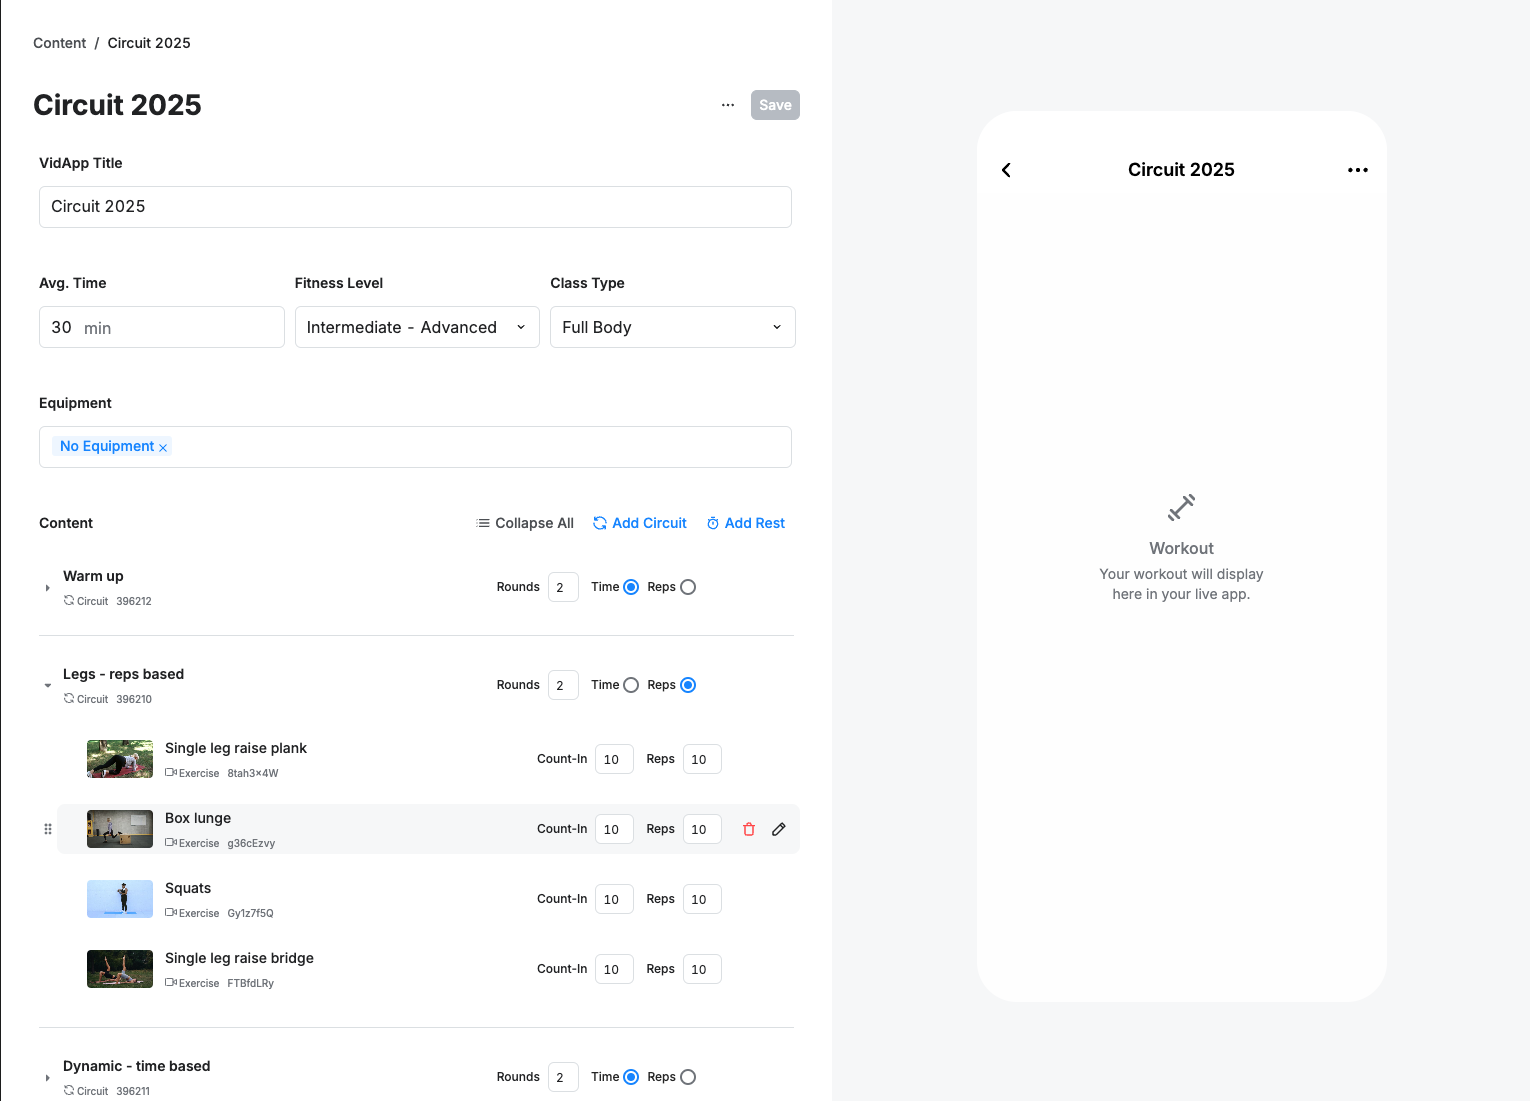Select Reps for Warm up circuit

tap(688, 587)
